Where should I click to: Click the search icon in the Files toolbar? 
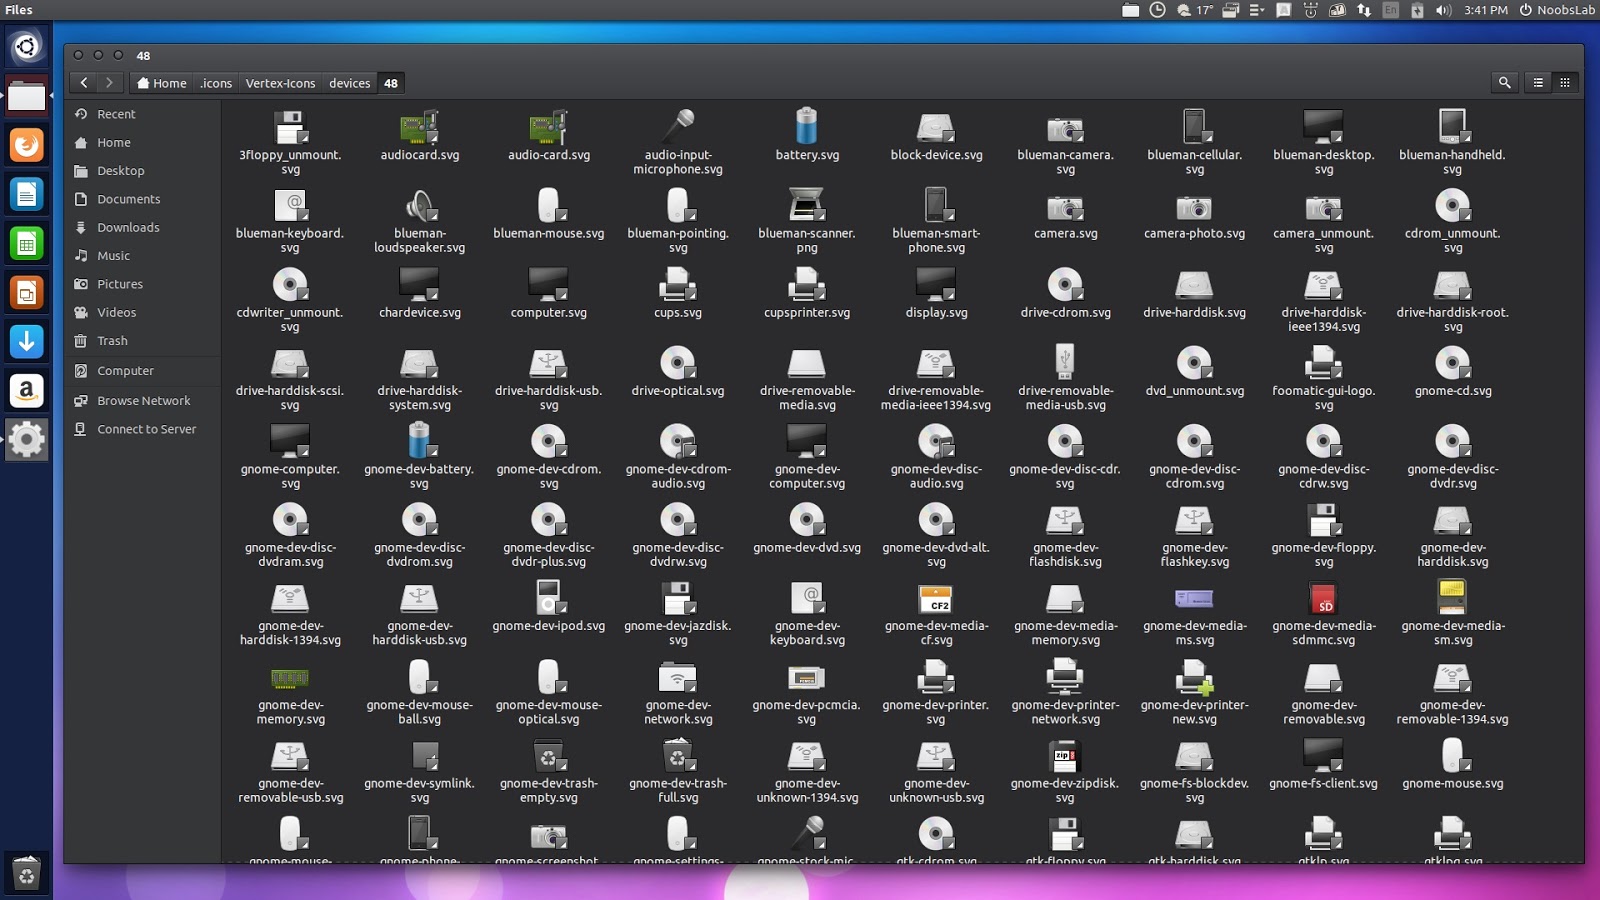1504,83
